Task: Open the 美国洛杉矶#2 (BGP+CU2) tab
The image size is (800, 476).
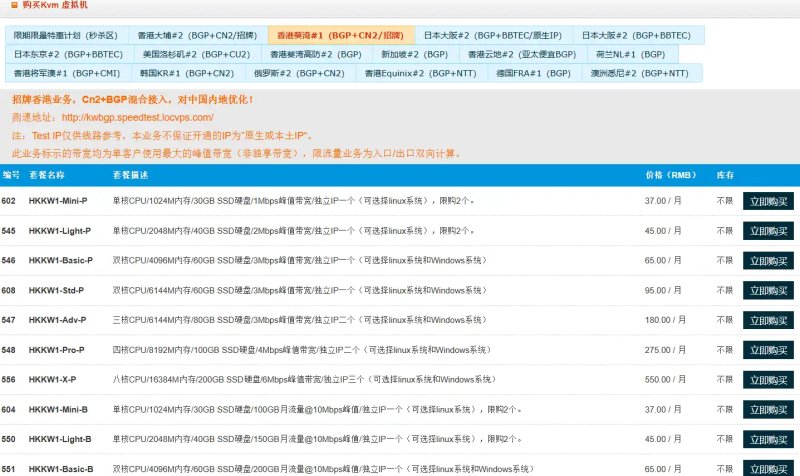Action: tap(196, 55)
